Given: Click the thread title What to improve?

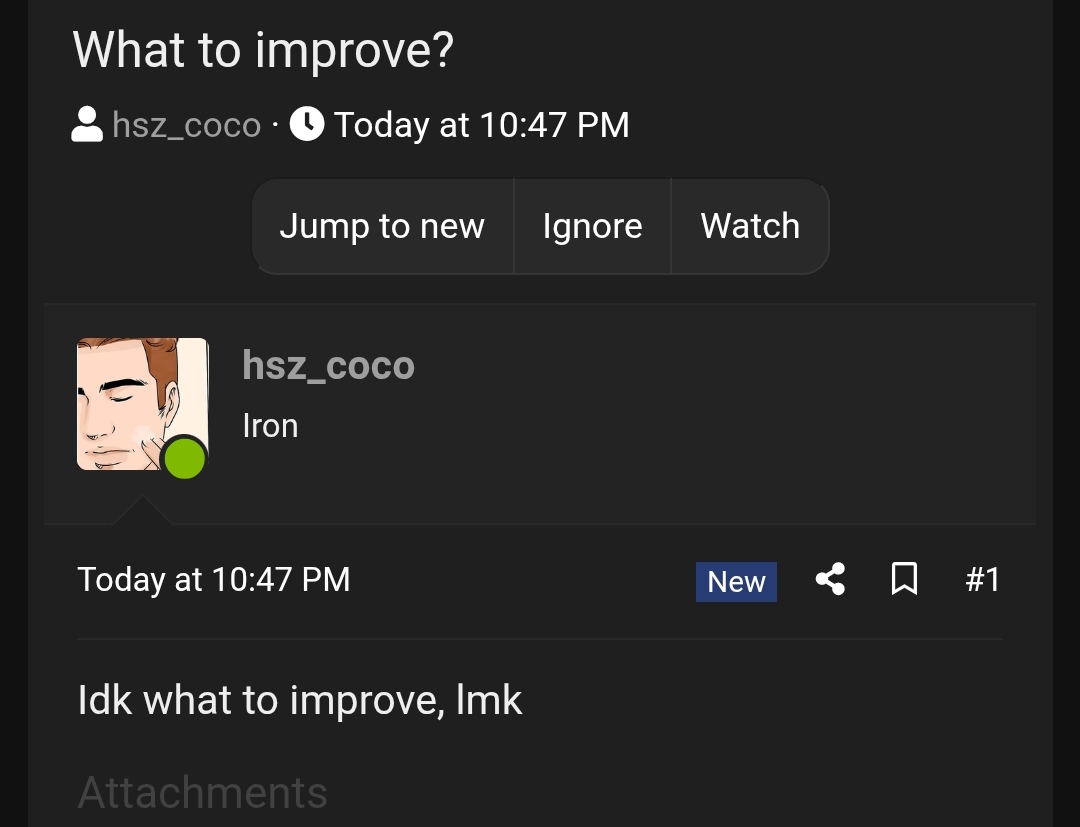Looking at the screenshot, I should click(264, 49).
